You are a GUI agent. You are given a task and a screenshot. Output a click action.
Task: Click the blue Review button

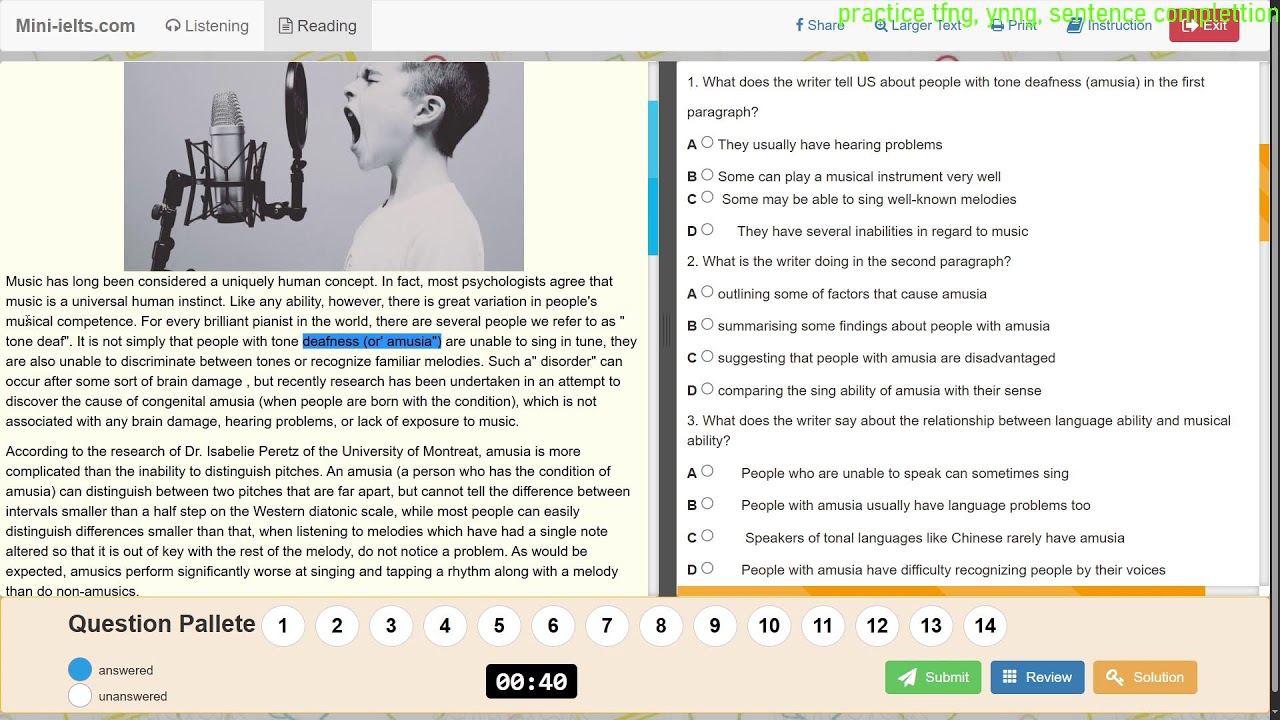pos(1037,677)
